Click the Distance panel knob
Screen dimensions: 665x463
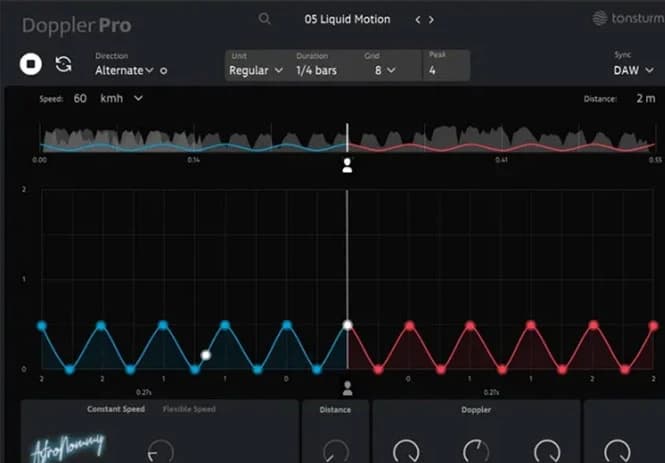pos(336,452)
